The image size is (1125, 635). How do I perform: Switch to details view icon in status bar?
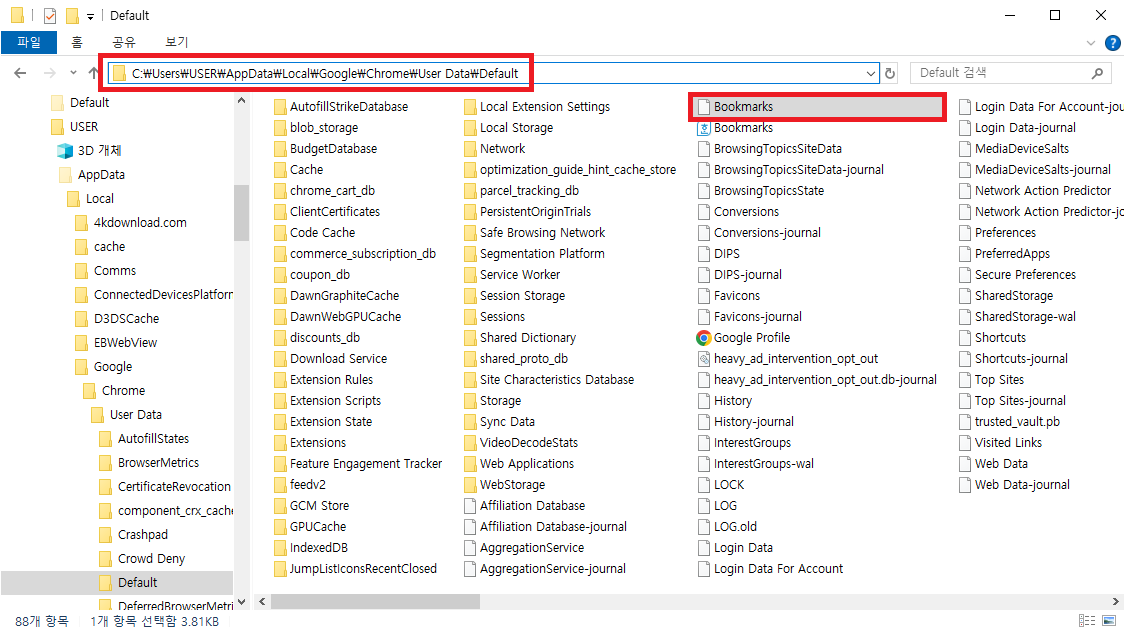pos(1087,621)
